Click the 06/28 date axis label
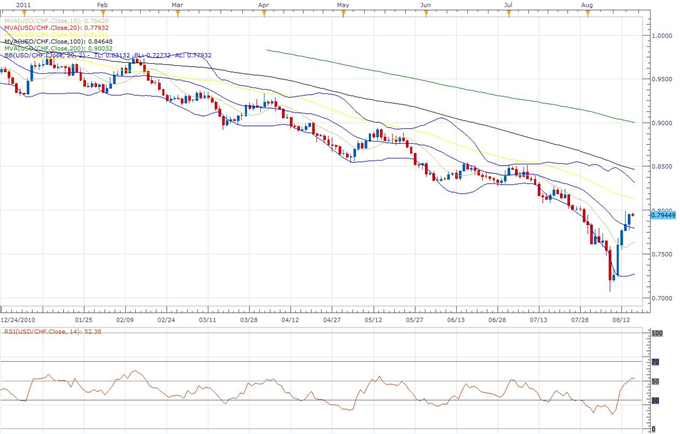 [x=497, y=320]
